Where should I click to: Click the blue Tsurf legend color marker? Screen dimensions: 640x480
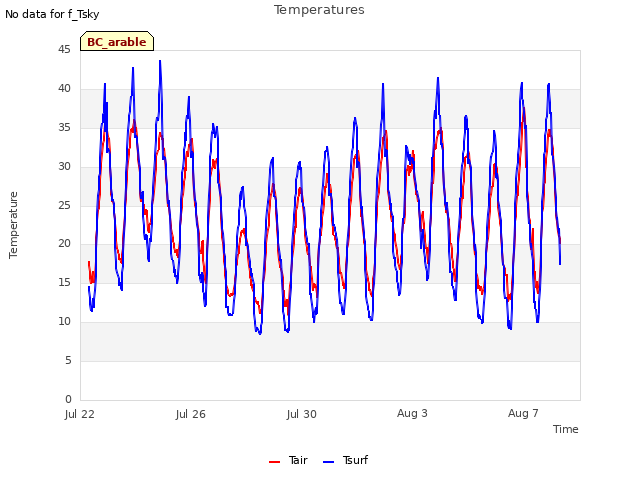pos(328,462)
